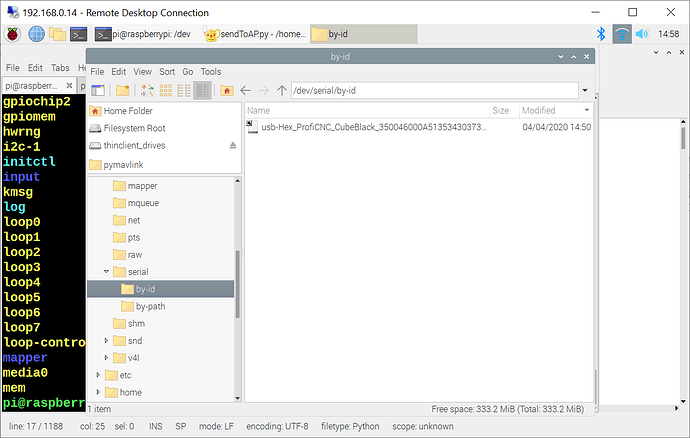The width and height of the screenshot is (690, 438).
Task: Expand the v4l folder tree node
Action: point(106,358)
